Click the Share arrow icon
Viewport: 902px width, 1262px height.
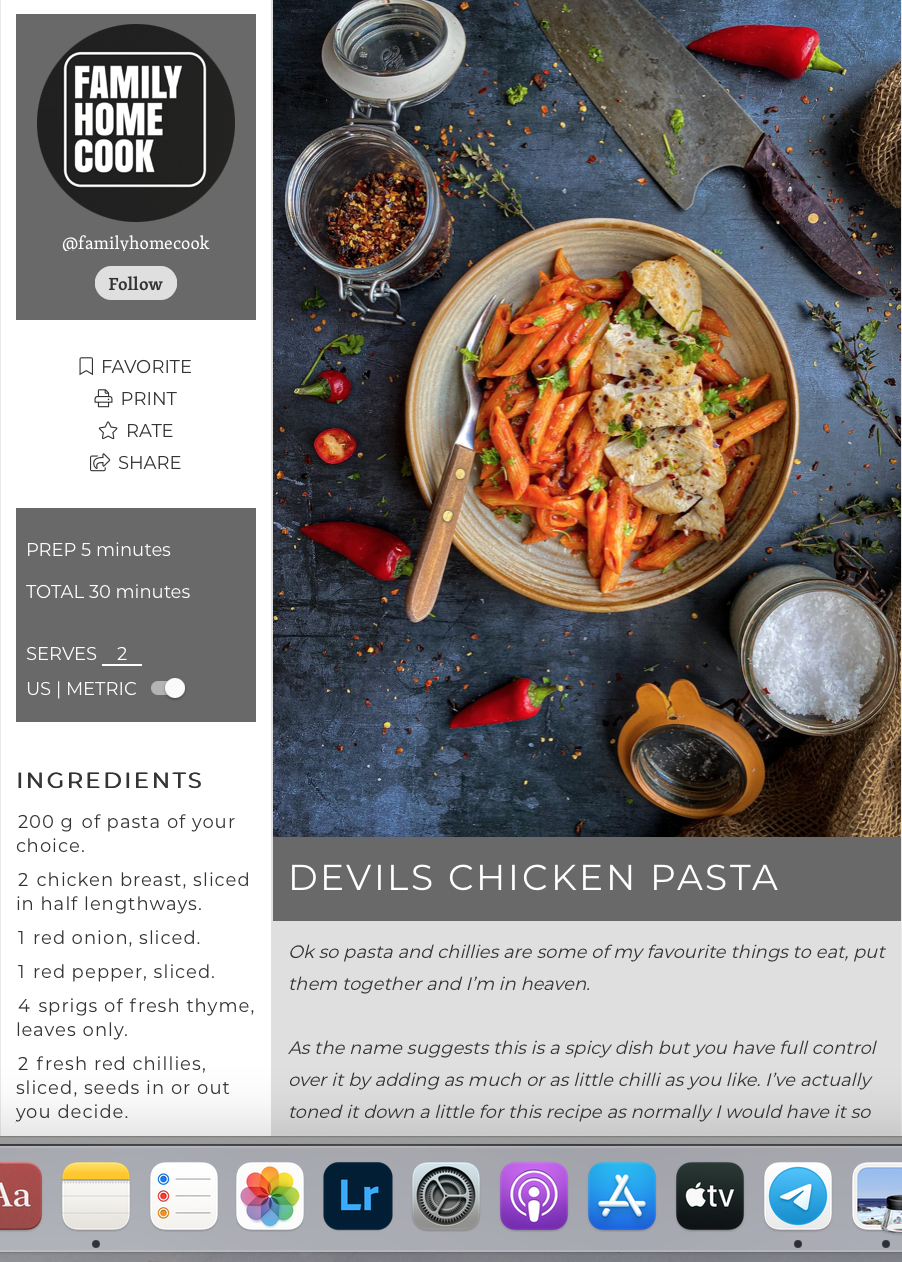(100, 463)
